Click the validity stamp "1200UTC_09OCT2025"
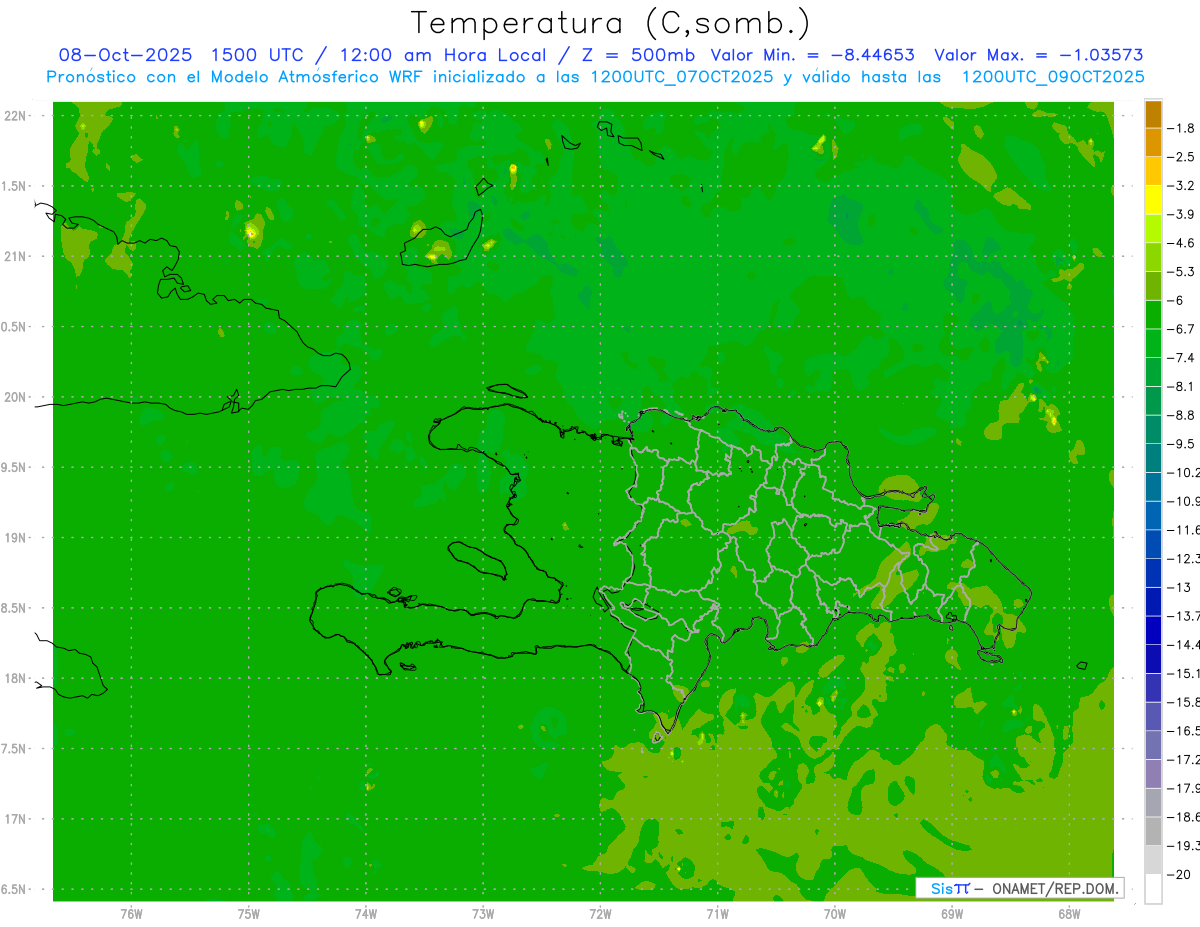The image size is (1200, 927). [1053, 77]
